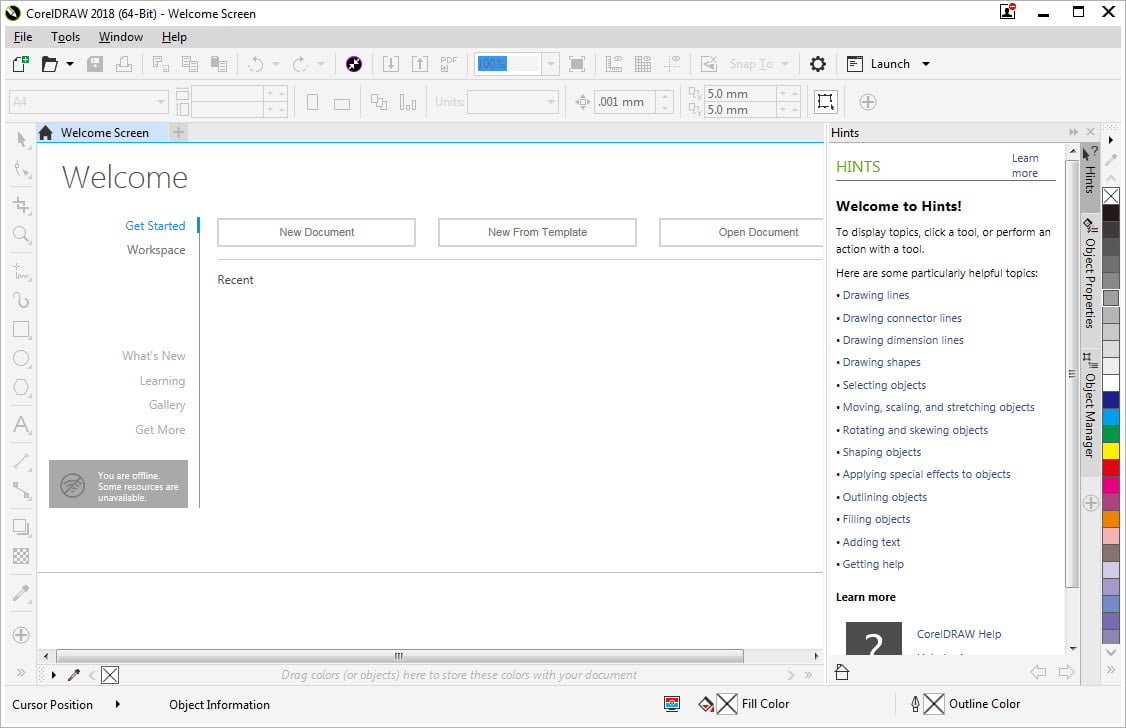Open the Units dropdown
The width and height of the screenshot is (1126, 728).
[551, 102]
